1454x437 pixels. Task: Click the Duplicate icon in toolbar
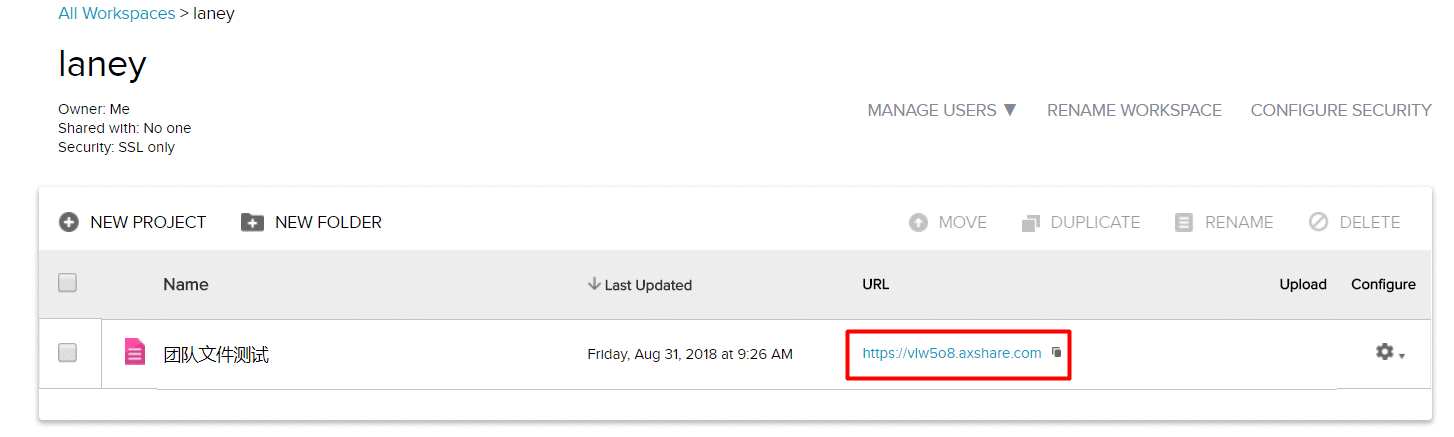tap(1031, 222)
